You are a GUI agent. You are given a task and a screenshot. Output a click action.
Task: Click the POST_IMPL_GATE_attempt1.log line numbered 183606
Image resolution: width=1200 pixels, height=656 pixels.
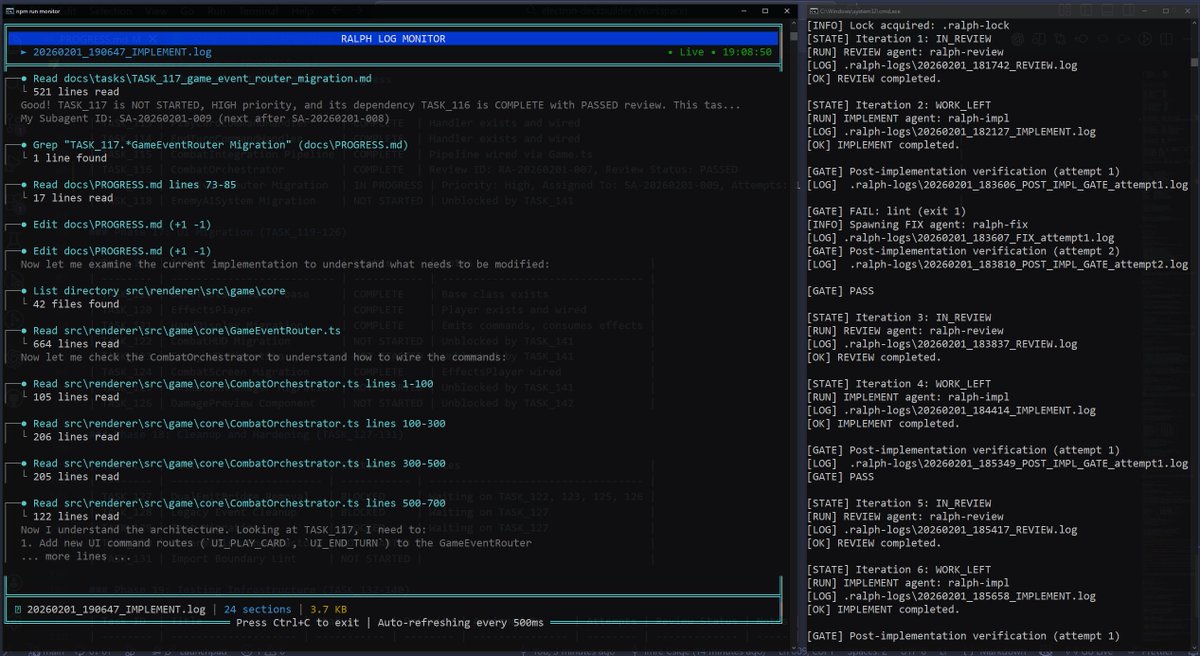pyautogui.click(x=997, y=184)
